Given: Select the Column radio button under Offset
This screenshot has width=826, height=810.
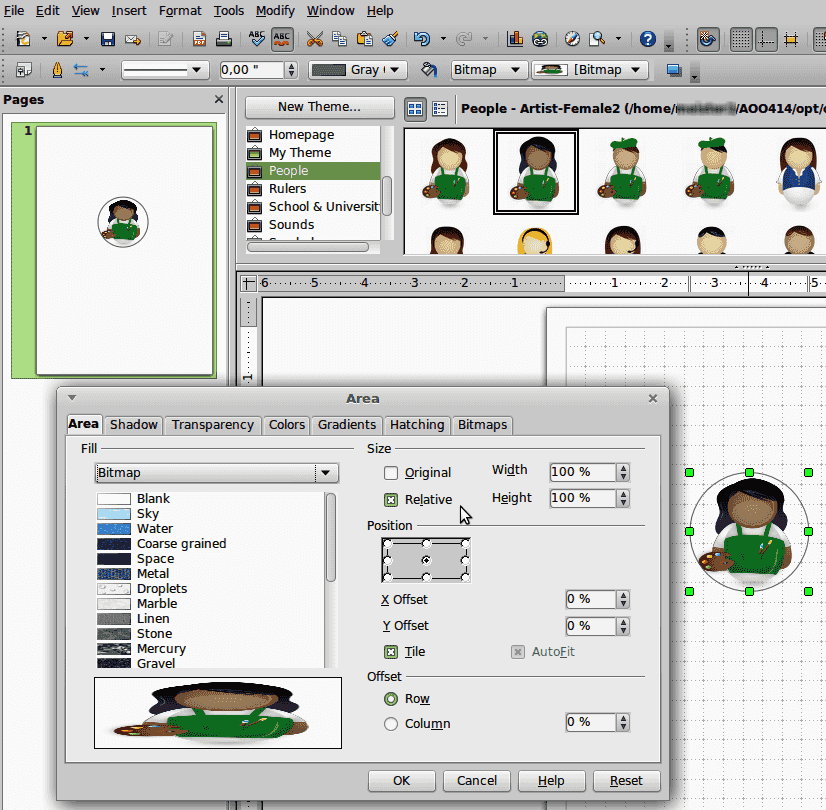Looking at the screenshot, I should 390,722.
